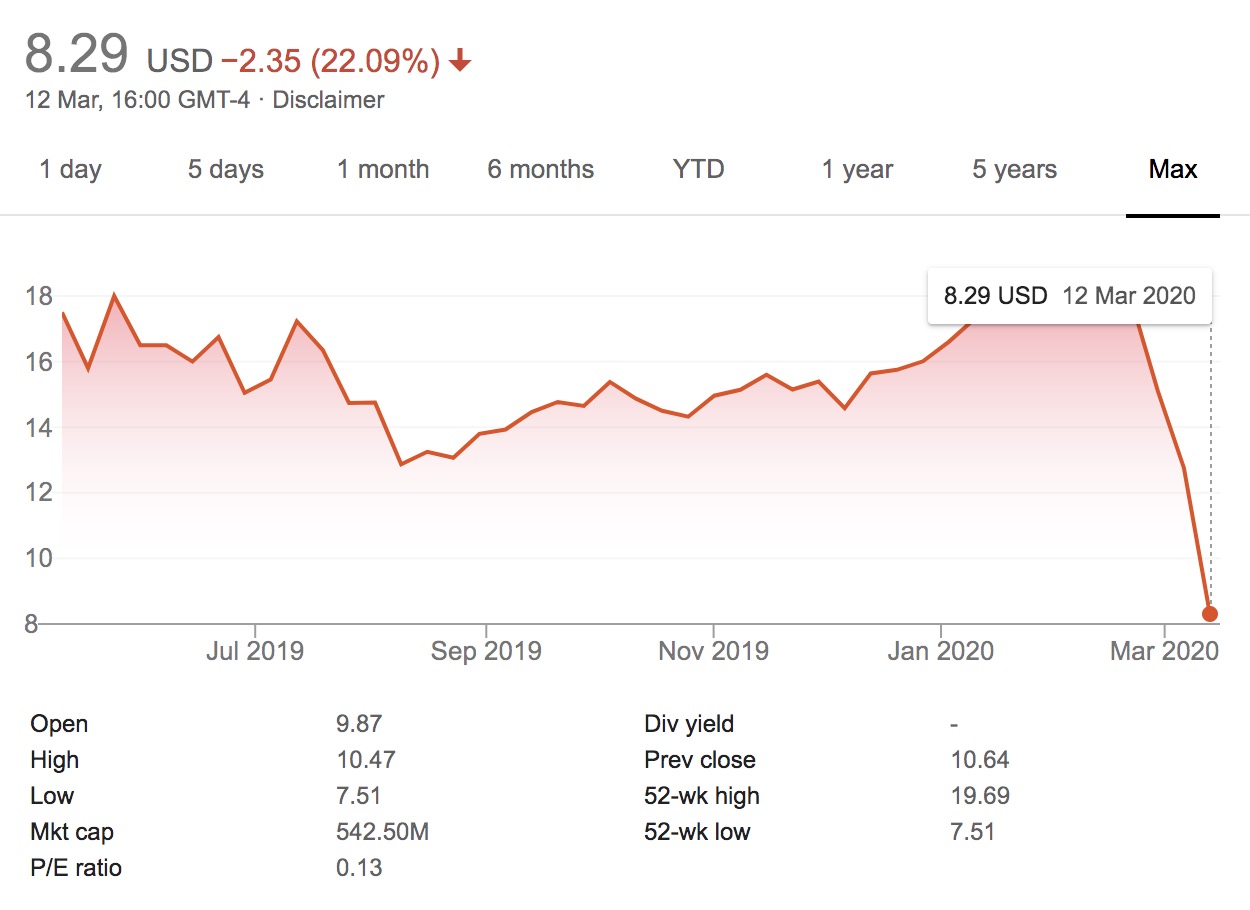1250x910 pixels.
Task: View the 5 years chart tab
Action: (x=1014, y=170)
